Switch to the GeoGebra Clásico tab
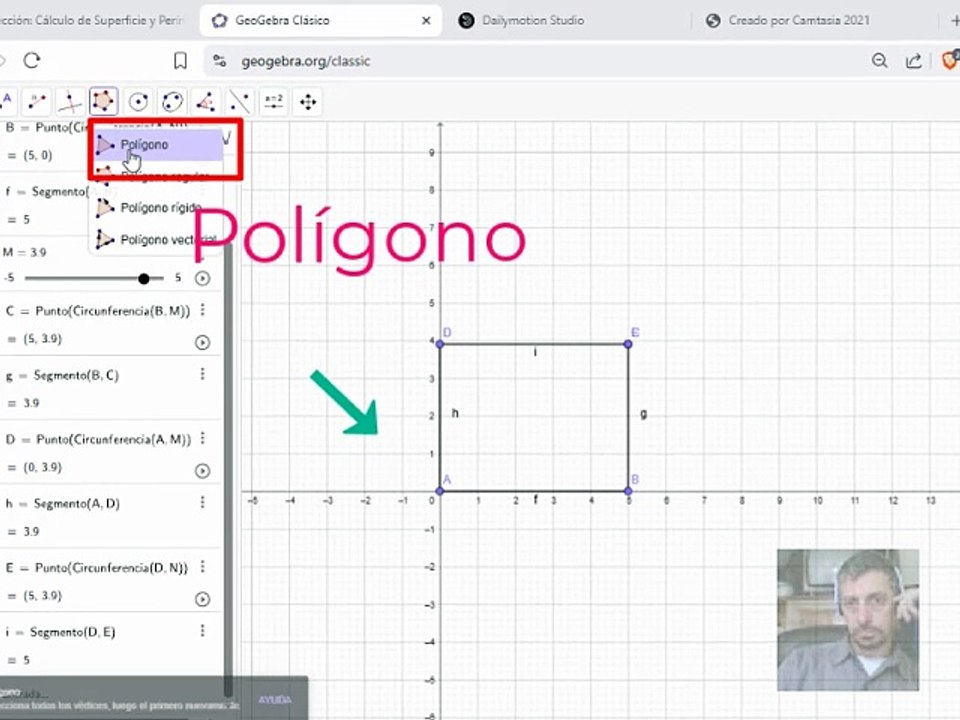The width and height of the screenshot is (960, 720). pyautogui.click(x=321, y=20)
